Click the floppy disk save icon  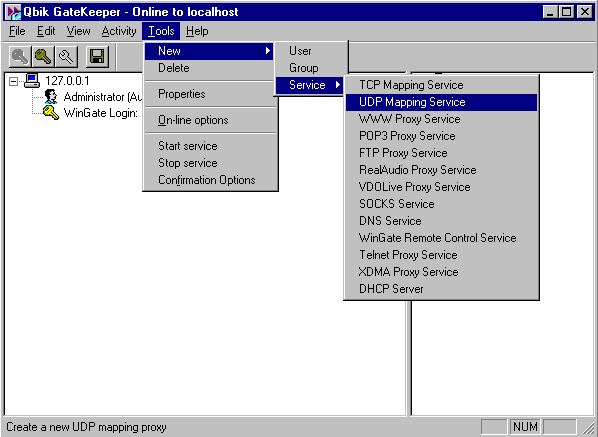[x=97, y=57]
